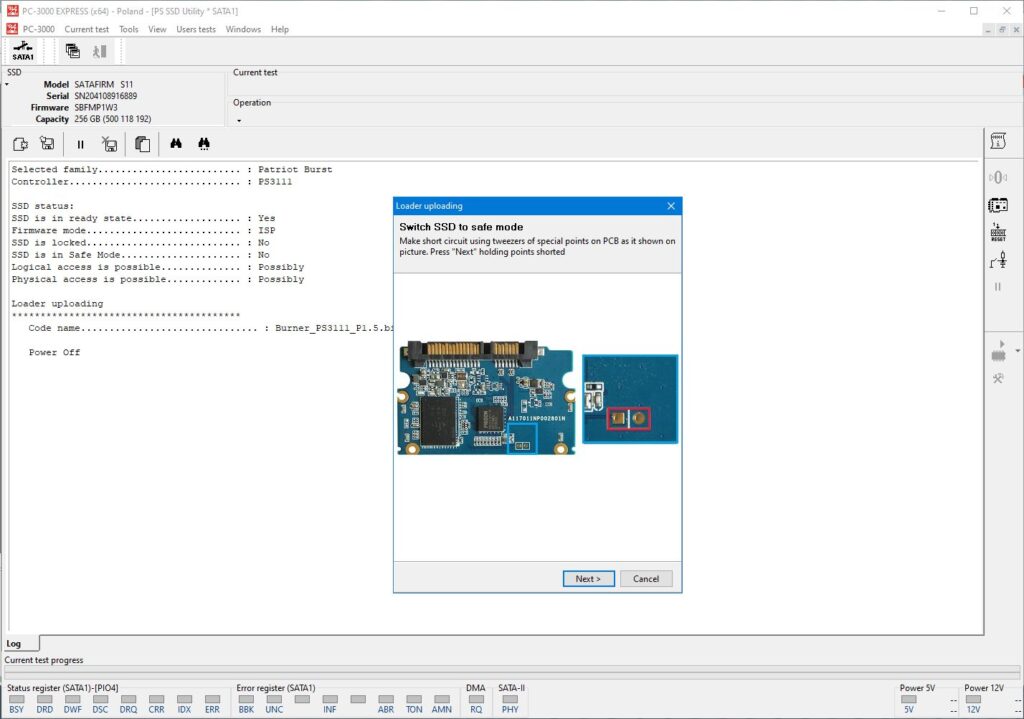Open the Users tests menu
The height and width of the screenshot is (719, 1024).
(x=196, y=29)
